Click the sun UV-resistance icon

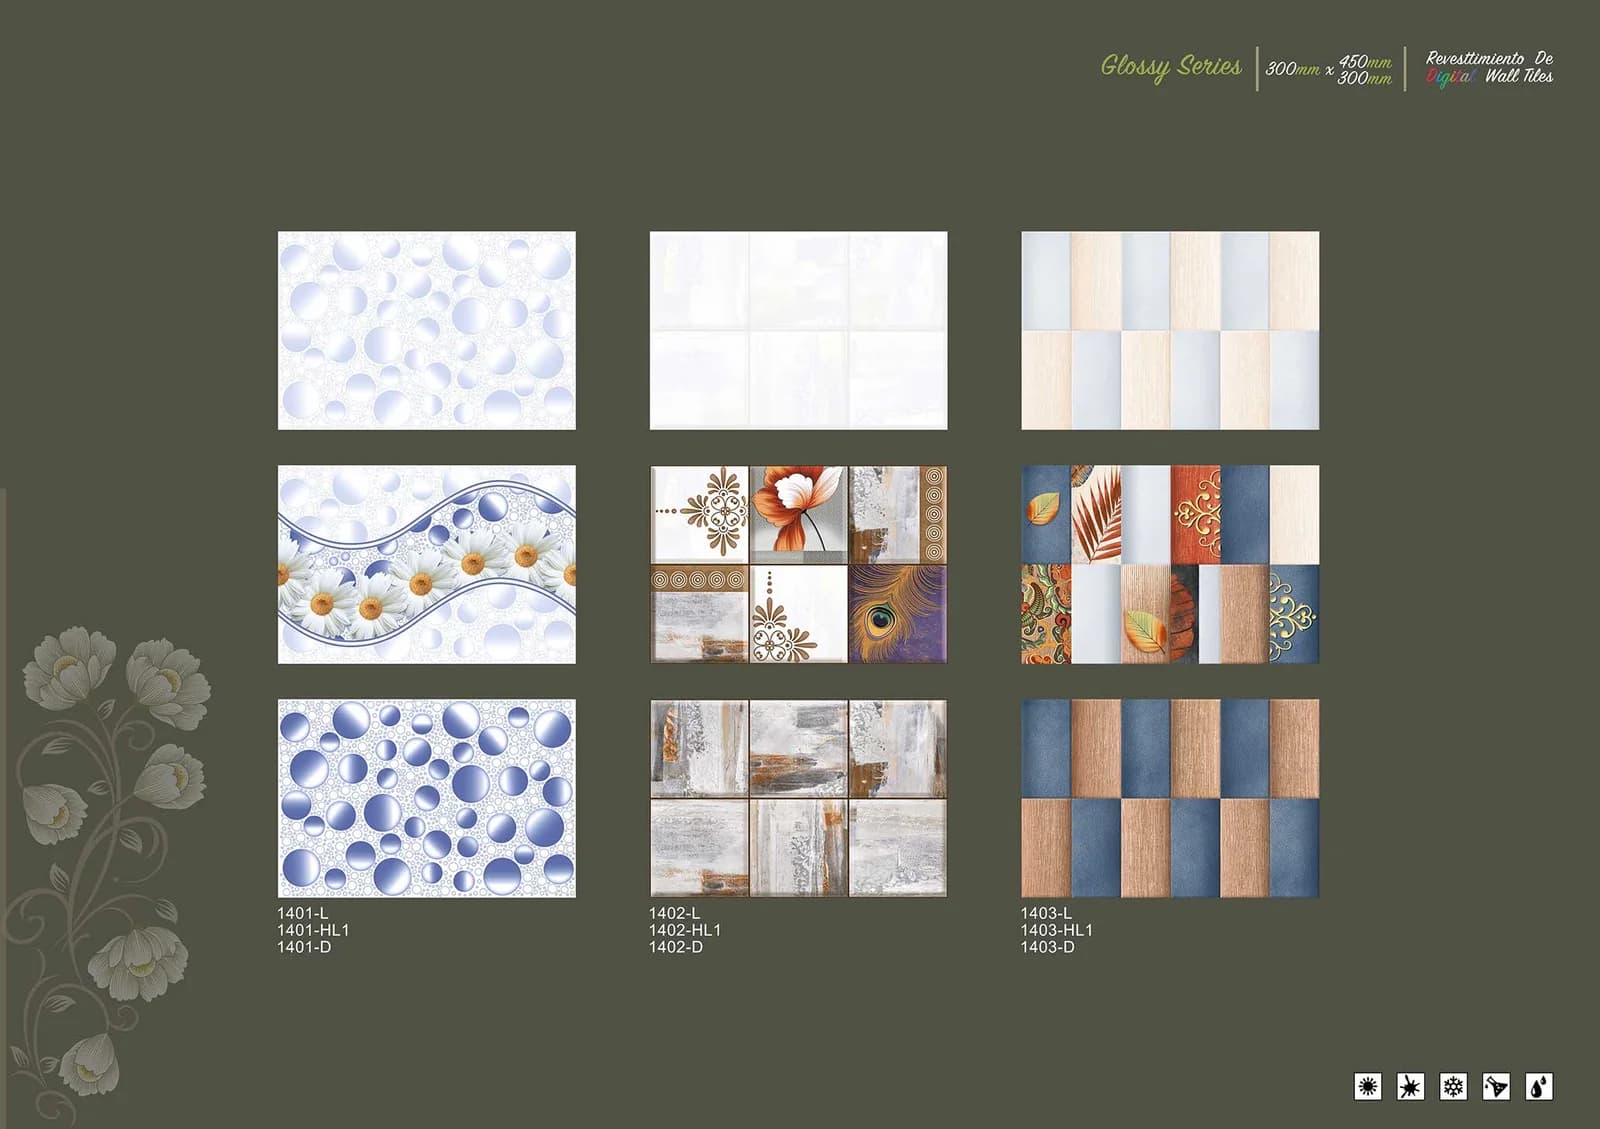point(1367,1086)
